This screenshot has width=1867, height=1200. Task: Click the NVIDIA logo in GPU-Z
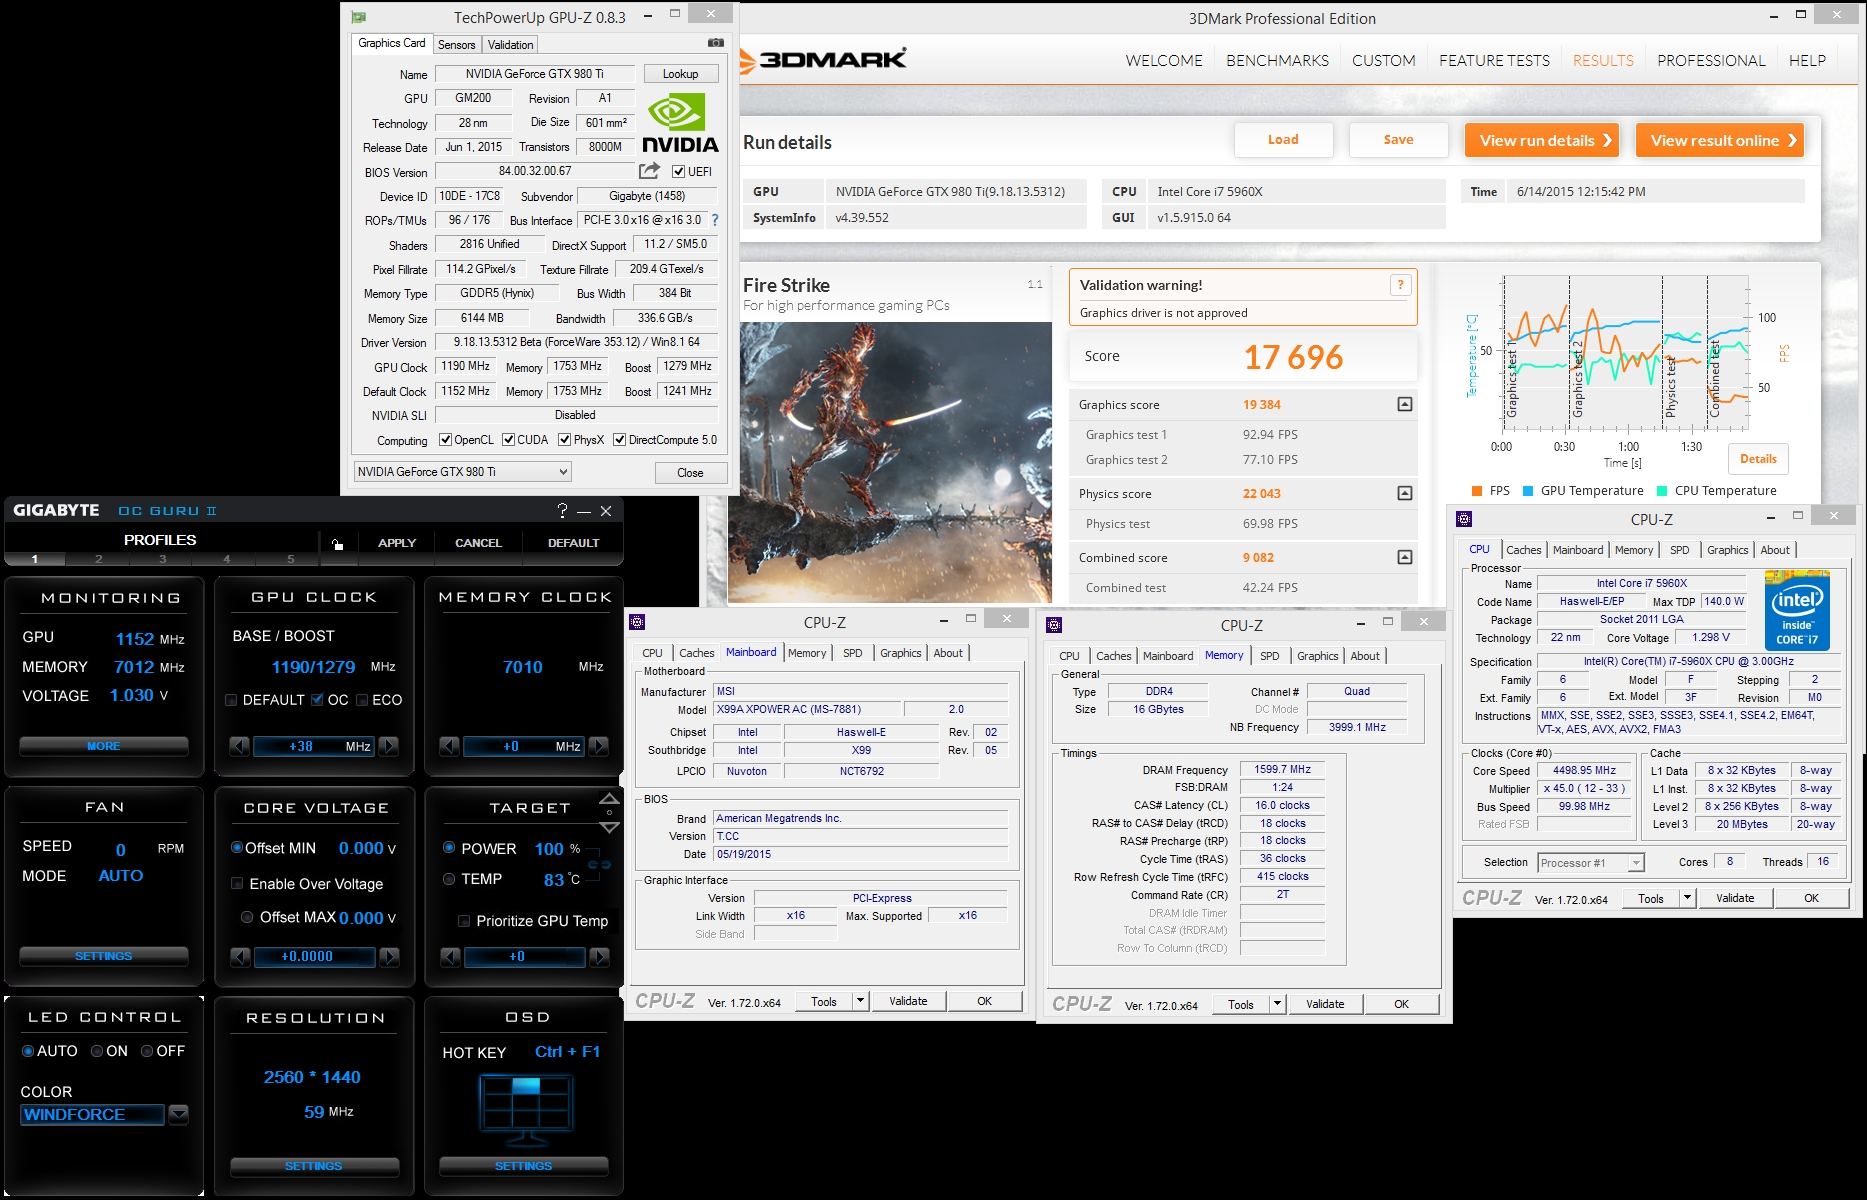pos(680,124)
